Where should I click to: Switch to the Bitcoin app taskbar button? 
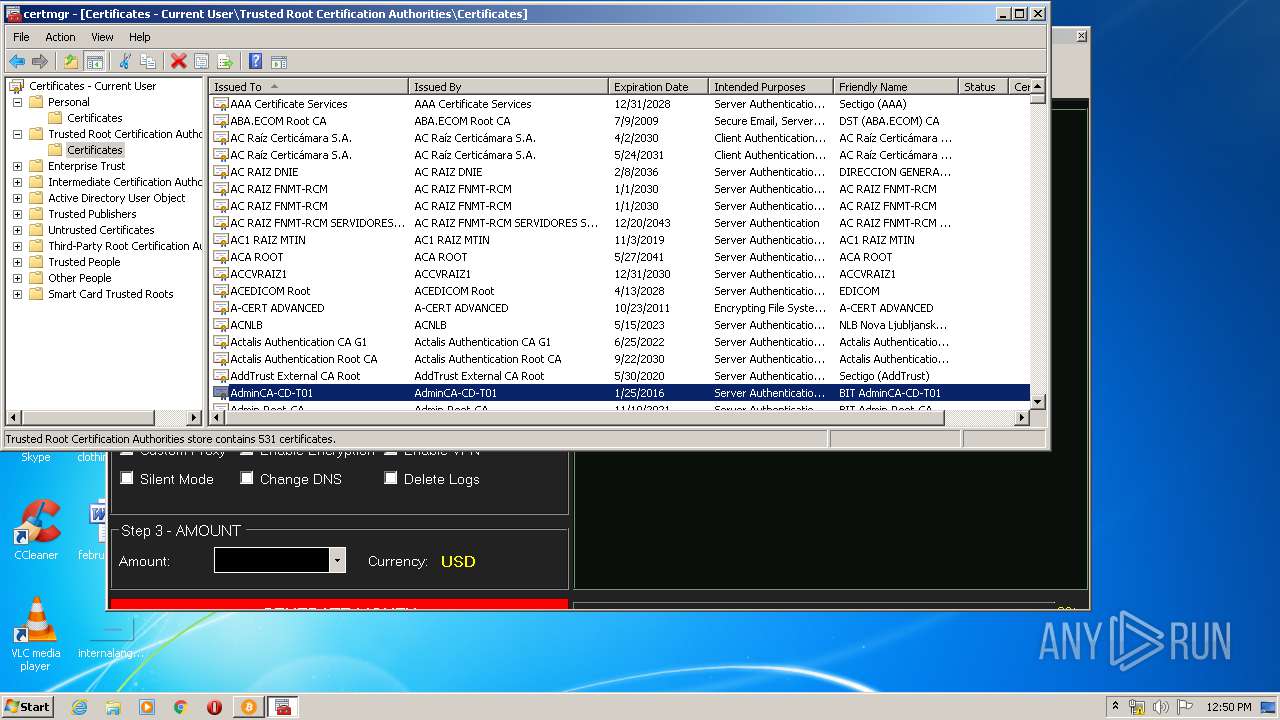pos(248,707)
